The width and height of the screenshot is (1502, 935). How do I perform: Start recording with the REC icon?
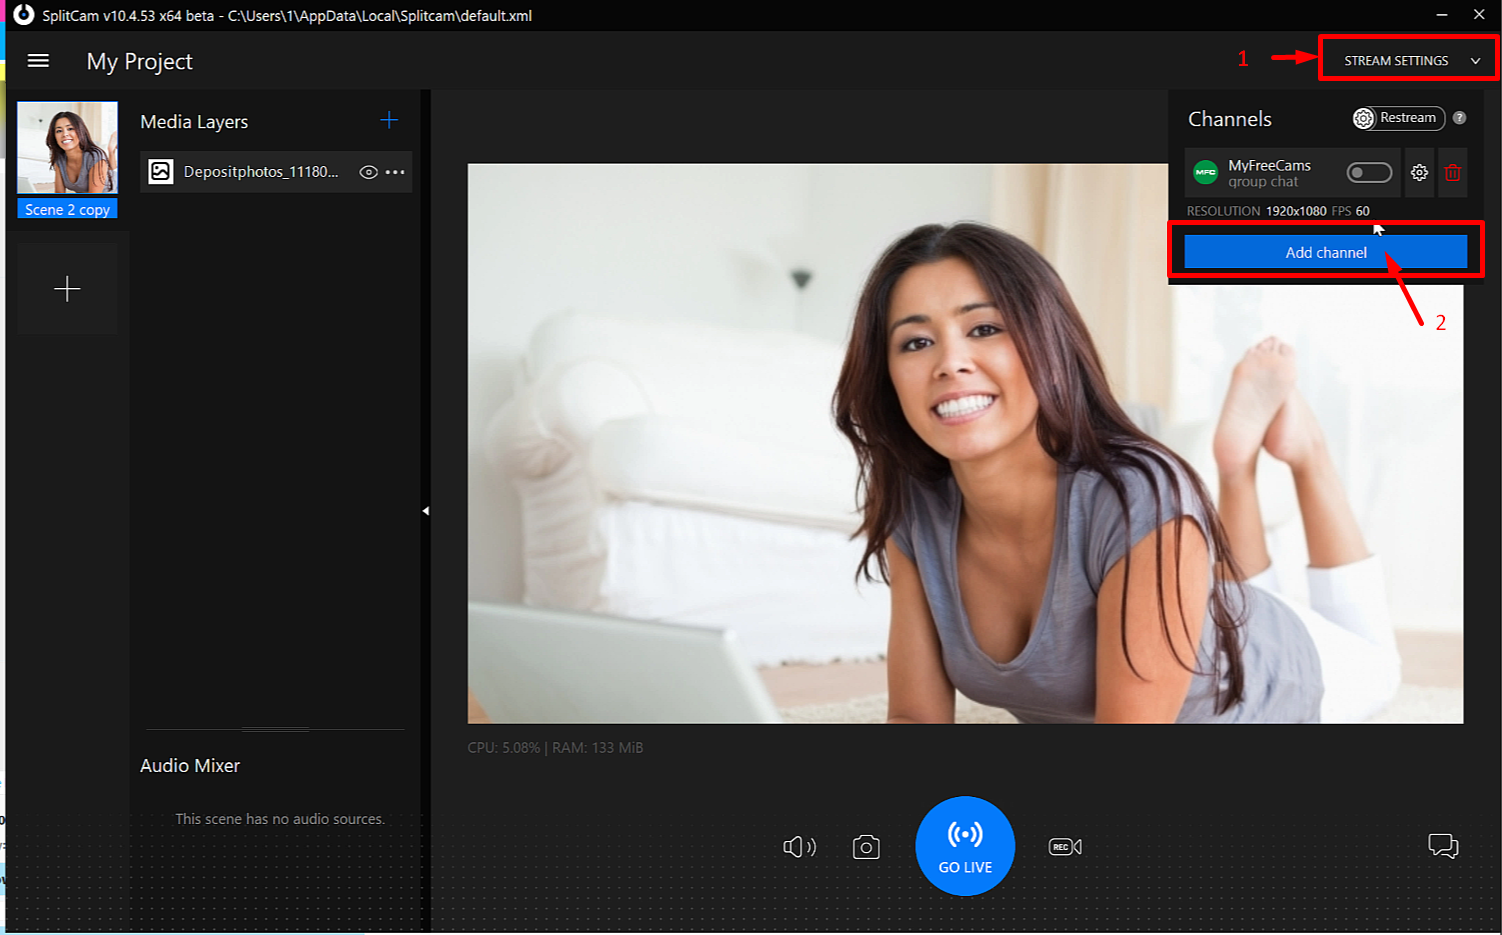coord(1064,847)
